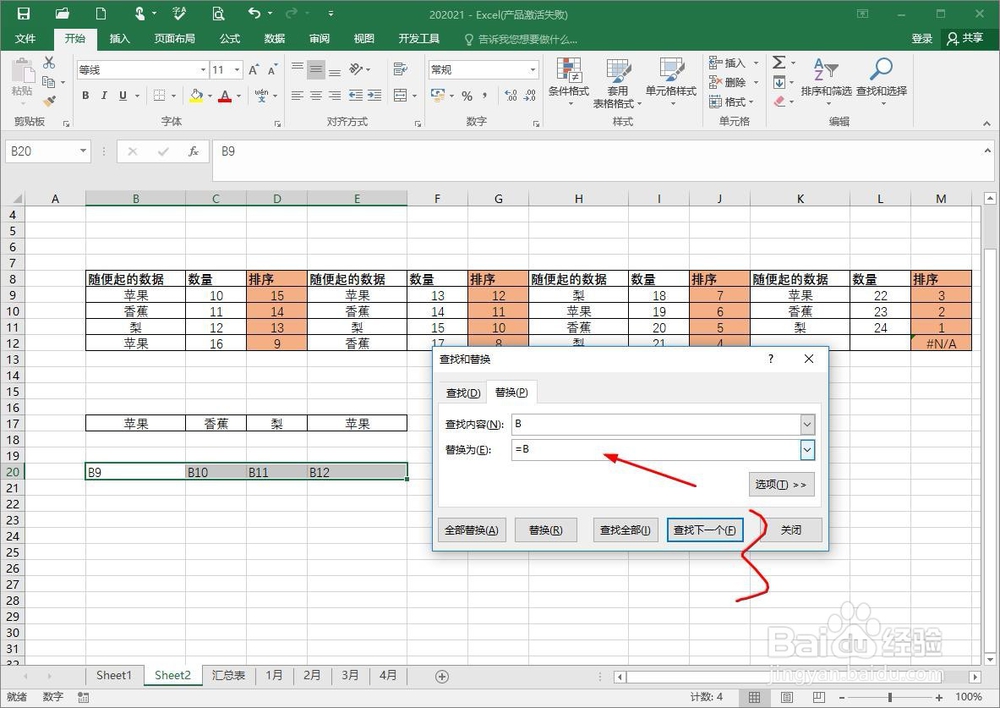
Task: Click the Increase Indent icon
Action: click(374, 96)
